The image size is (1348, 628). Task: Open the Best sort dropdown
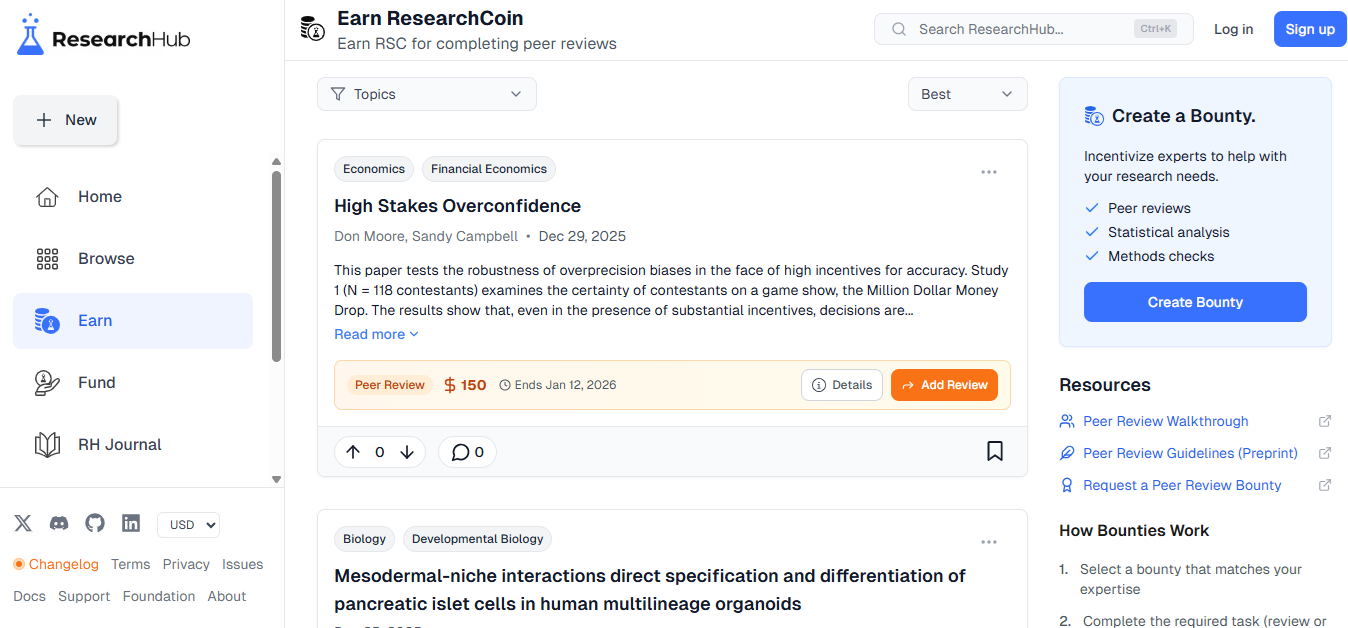point(967,94)
